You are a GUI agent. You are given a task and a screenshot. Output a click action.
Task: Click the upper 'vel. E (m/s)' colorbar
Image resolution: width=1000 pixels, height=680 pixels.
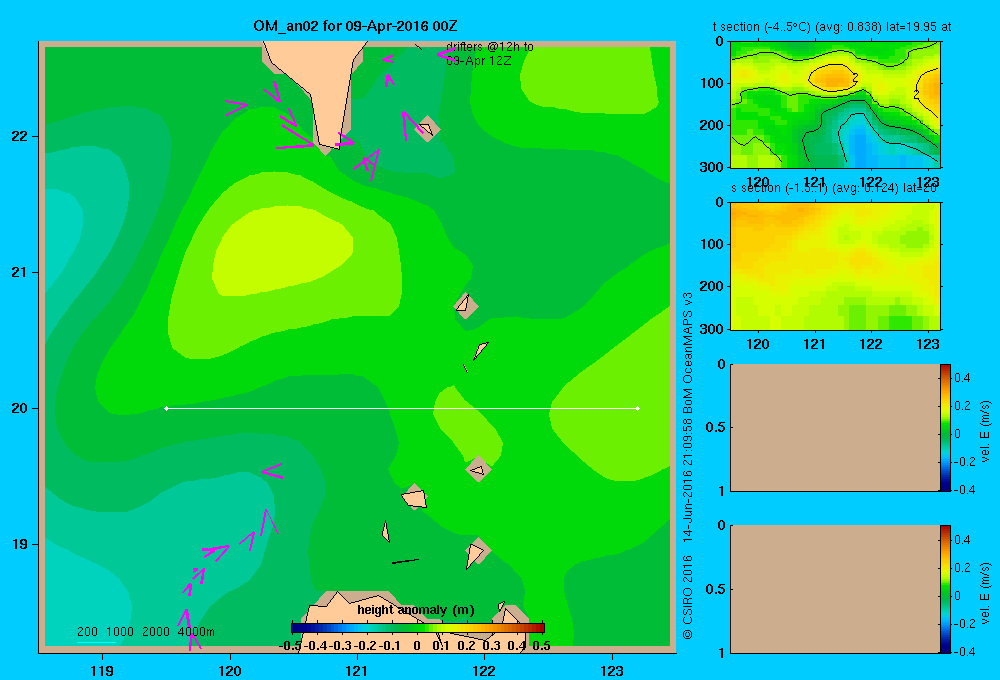point(945,427)
